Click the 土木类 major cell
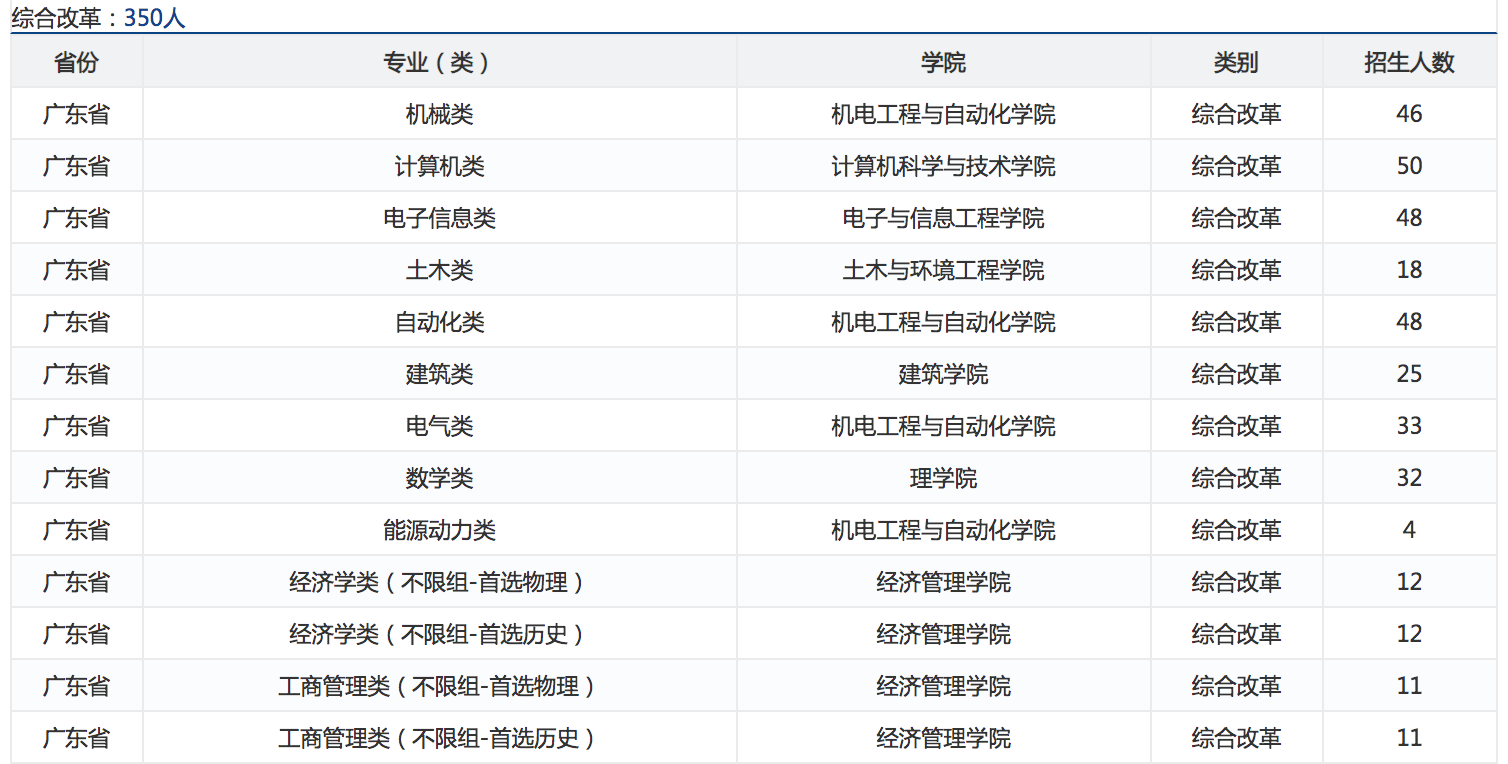The width and height of the screenshot is (1508, 764). pos(439,270)
